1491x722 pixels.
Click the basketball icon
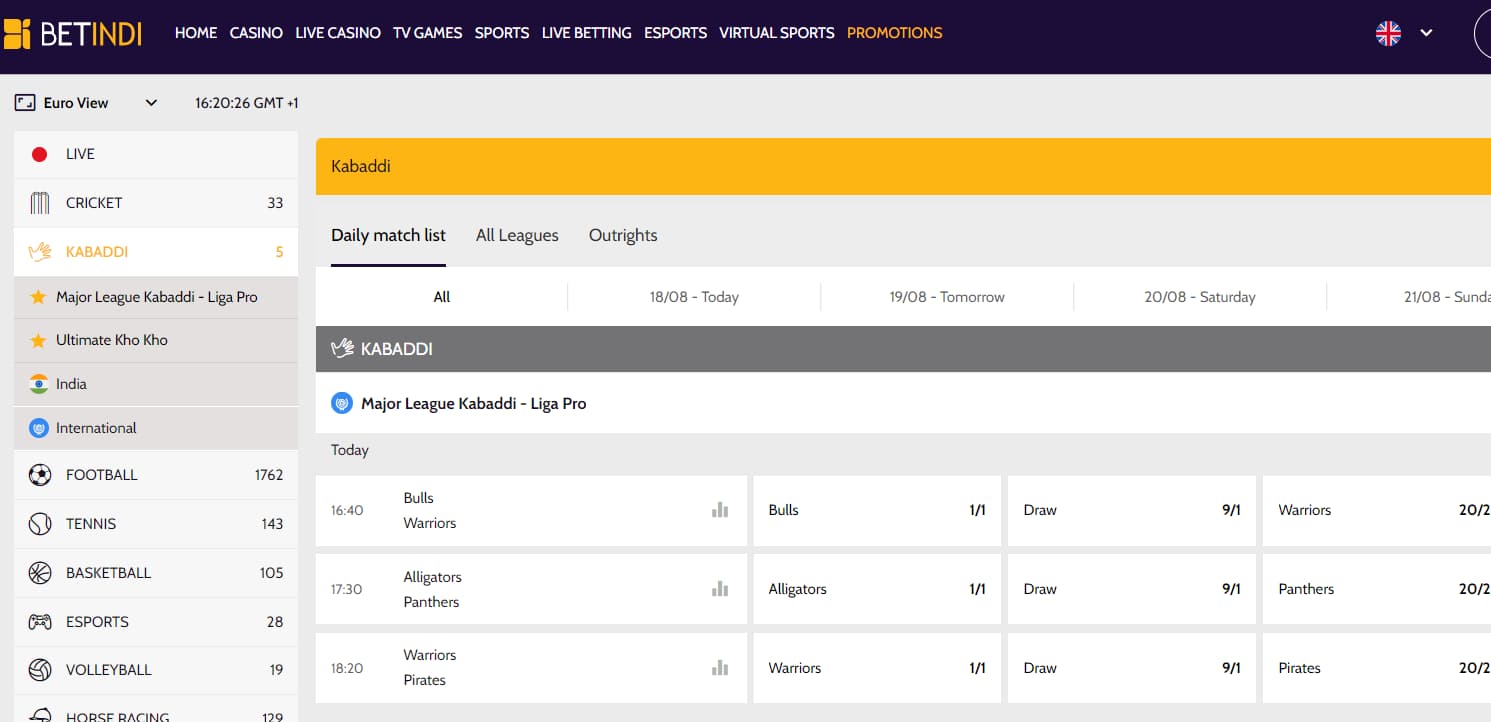40,573
